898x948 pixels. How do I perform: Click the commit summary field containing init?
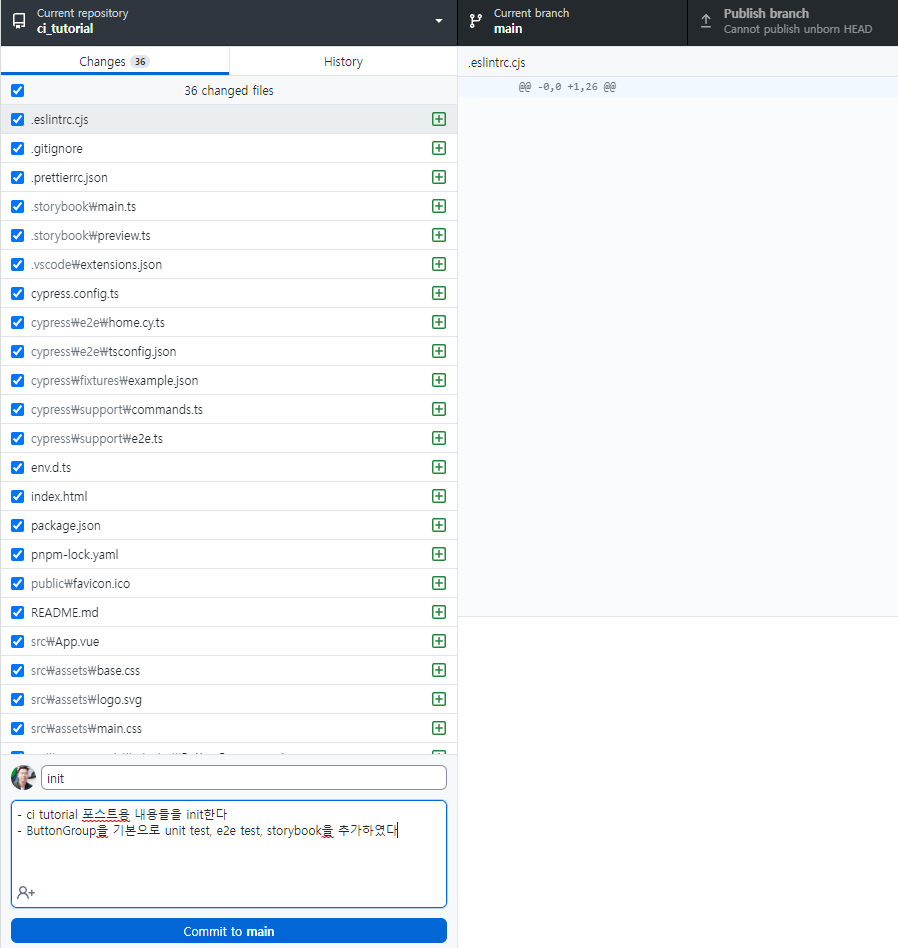pos(244,778)
